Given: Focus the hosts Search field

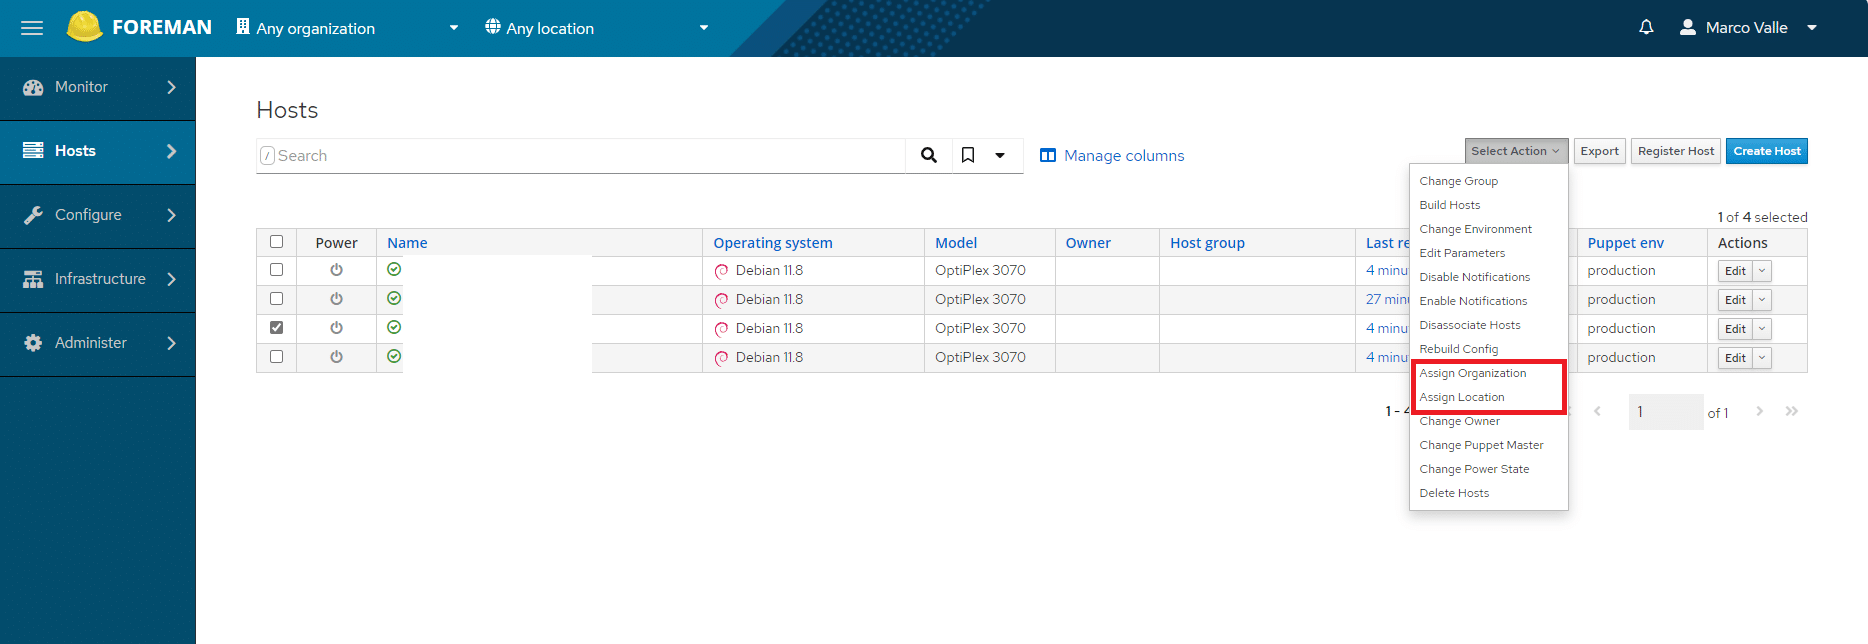Looking at the screenshot, I should tap(580, 155).
